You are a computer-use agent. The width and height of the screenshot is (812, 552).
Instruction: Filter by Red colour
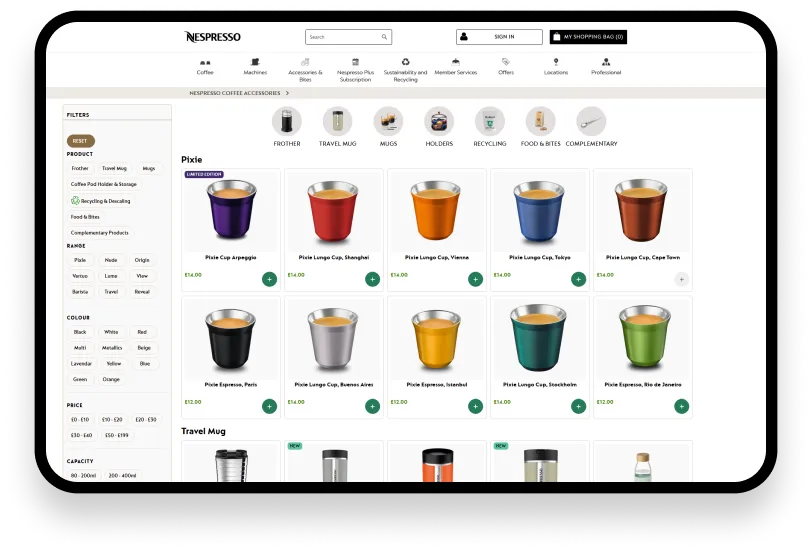[142, 332]
